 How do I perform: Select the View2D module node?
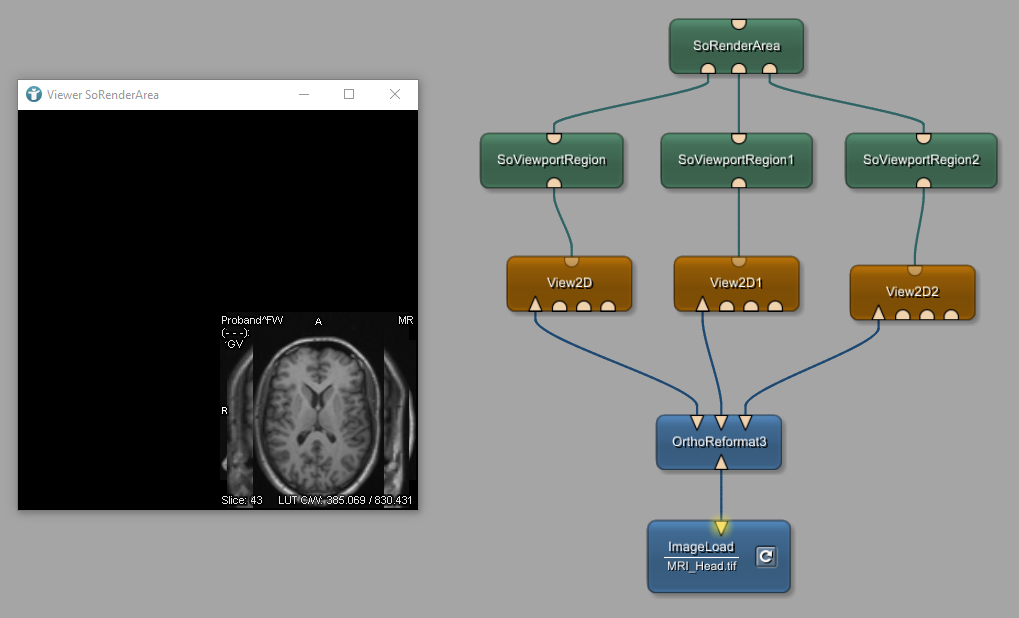(569, 283)
